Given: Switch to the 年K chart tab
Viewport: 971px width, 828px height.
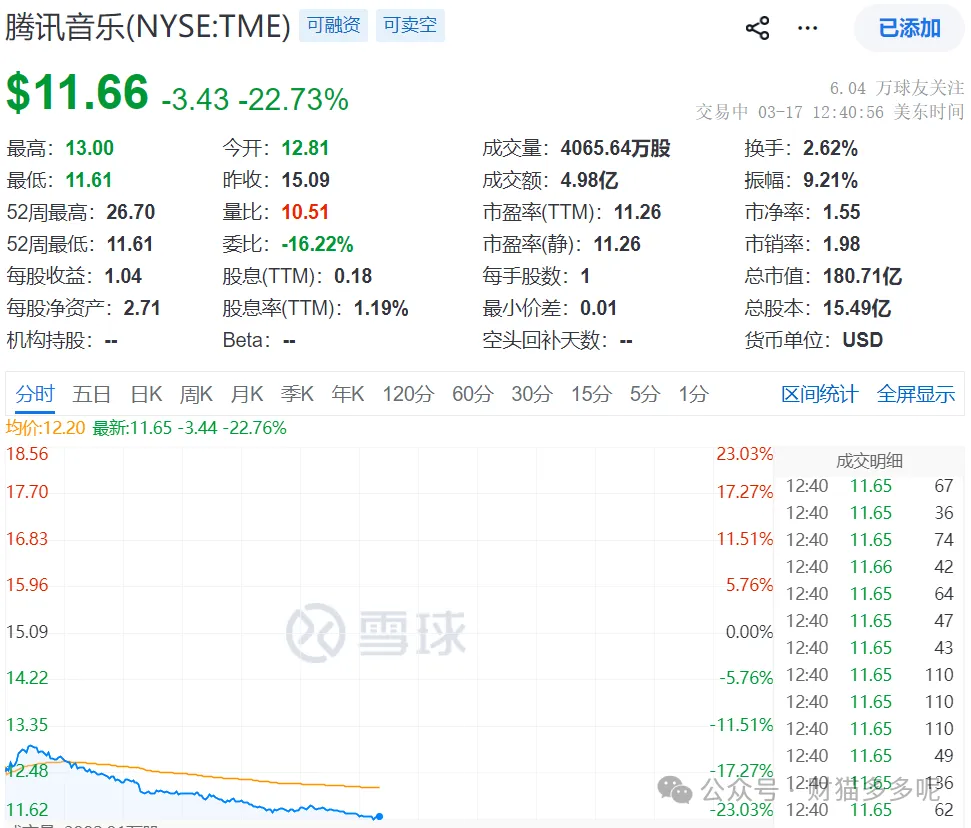Looking at the screenshot, I should 347,394.
